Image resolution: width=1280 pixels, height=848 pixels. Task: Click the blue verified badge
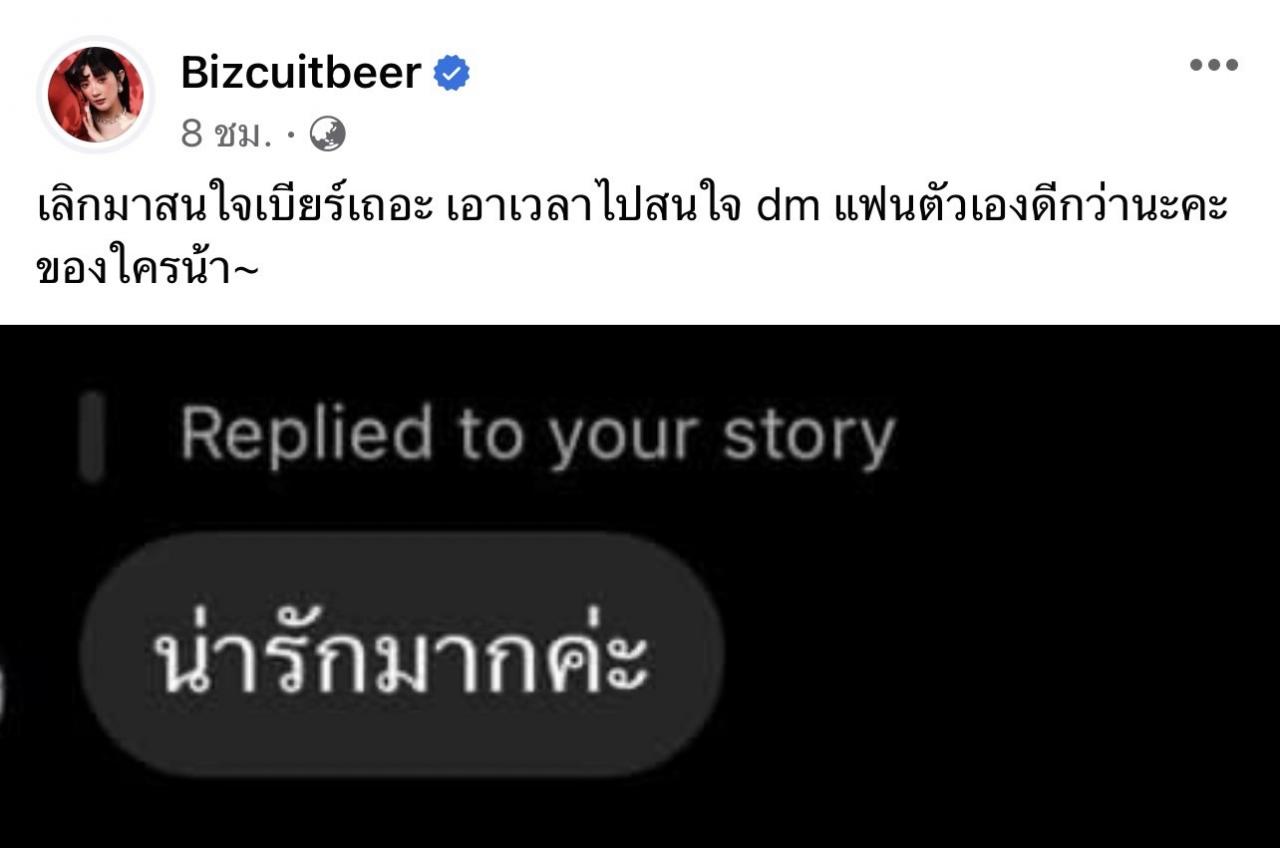[451, 73]
